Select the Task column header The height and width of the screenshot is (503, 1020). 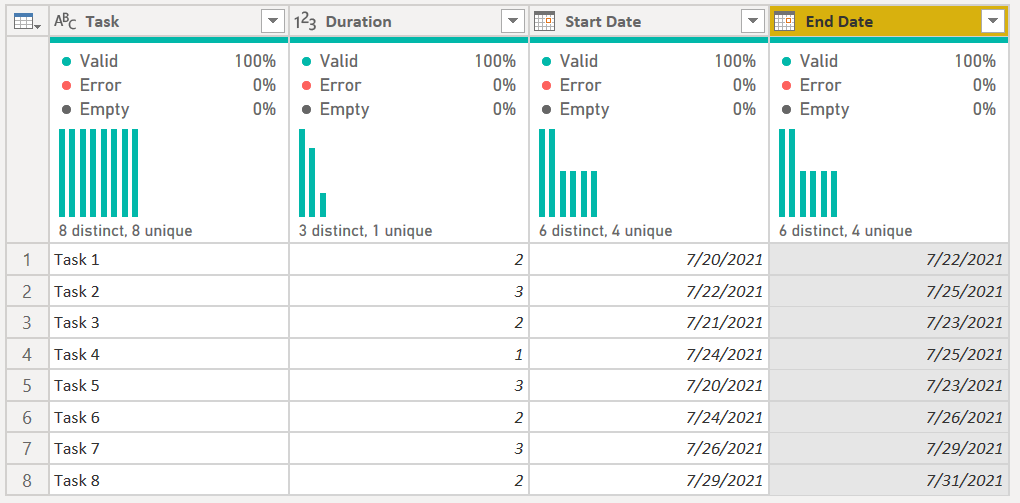coord(169,21)
